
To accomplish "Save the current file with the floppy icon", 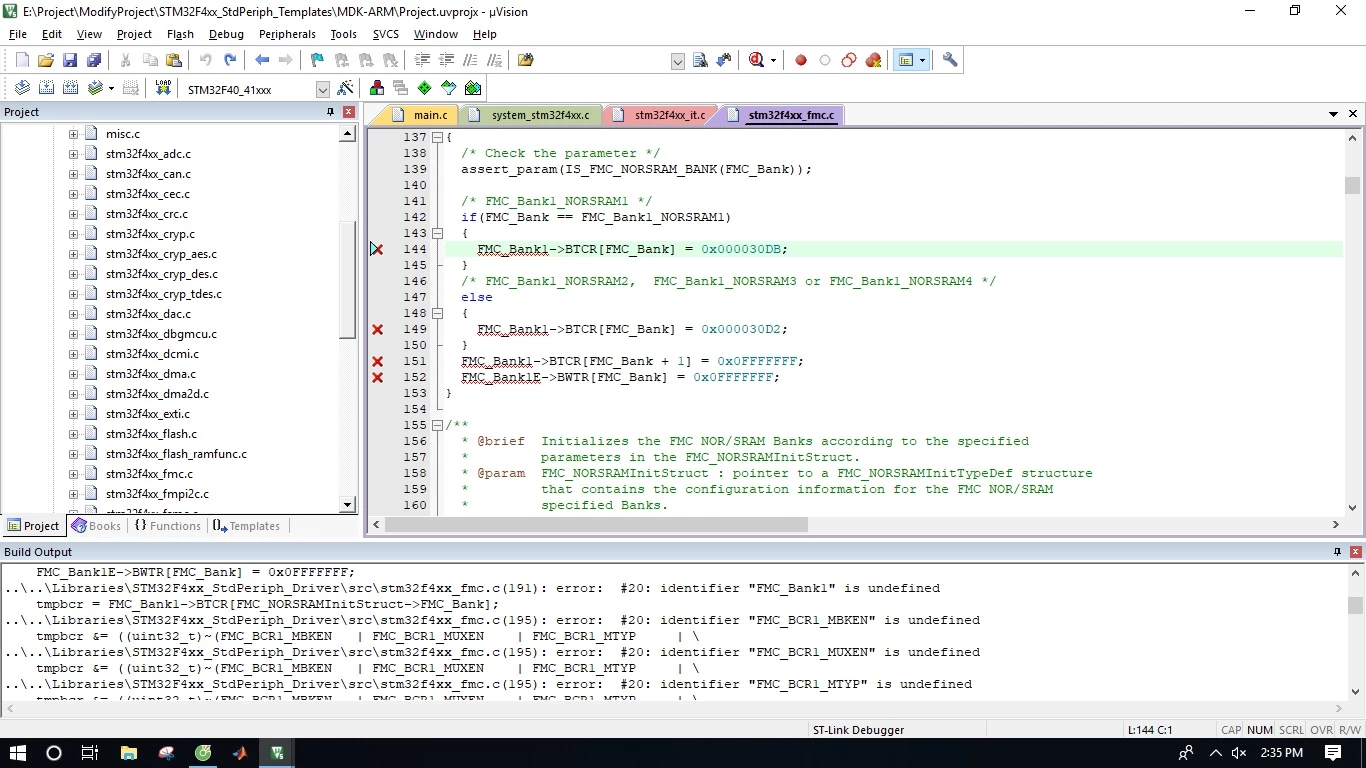I will tap(70, 60).
